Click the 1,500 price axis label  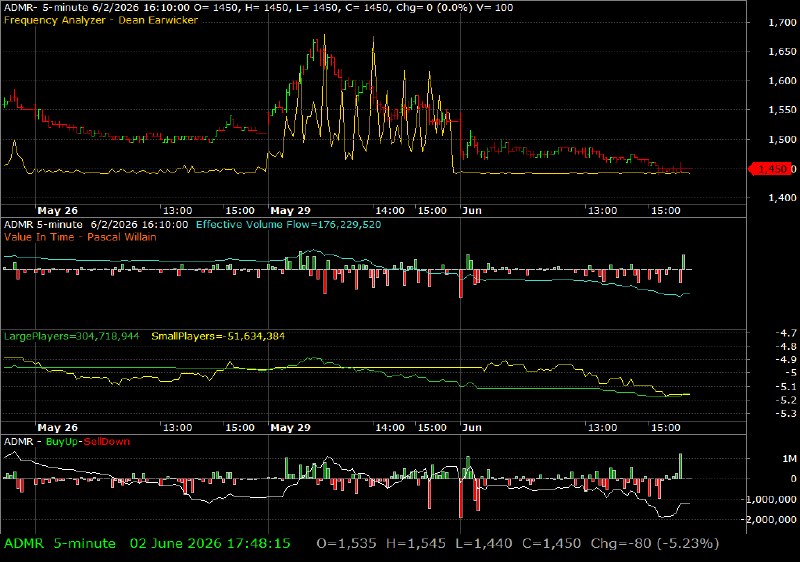(782, 139)
